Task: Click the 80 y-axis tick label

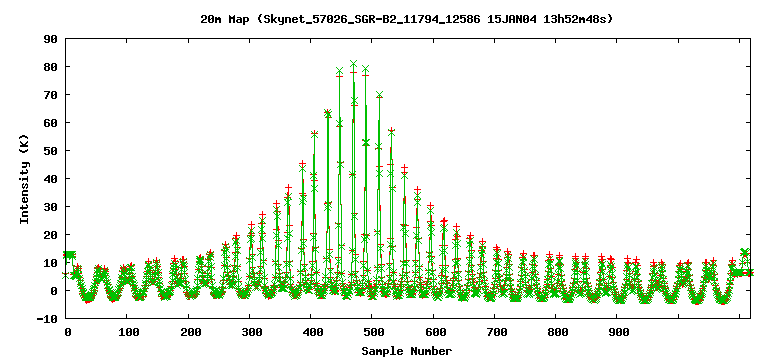Action: 52,67
